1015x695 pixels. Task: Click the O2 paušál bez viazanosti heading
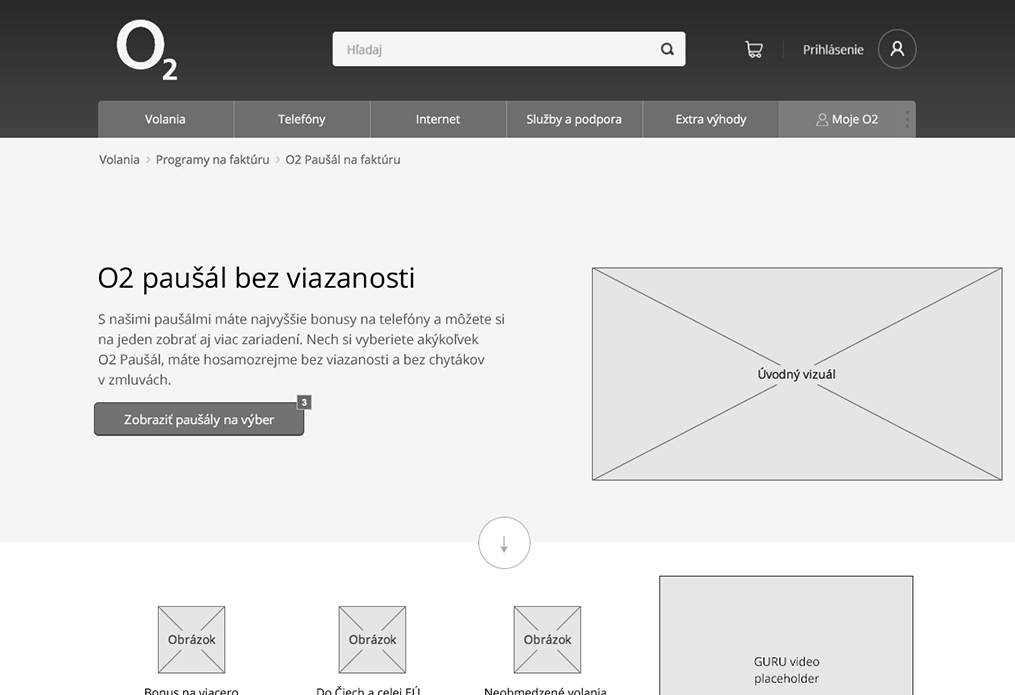[x=256, y=278]
